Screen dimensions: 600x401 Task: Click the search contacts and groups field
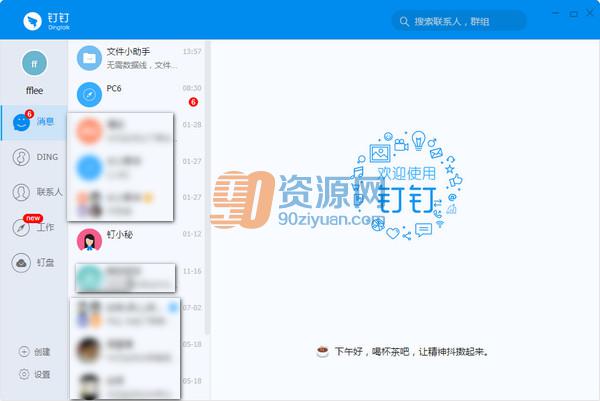point(459,21)
